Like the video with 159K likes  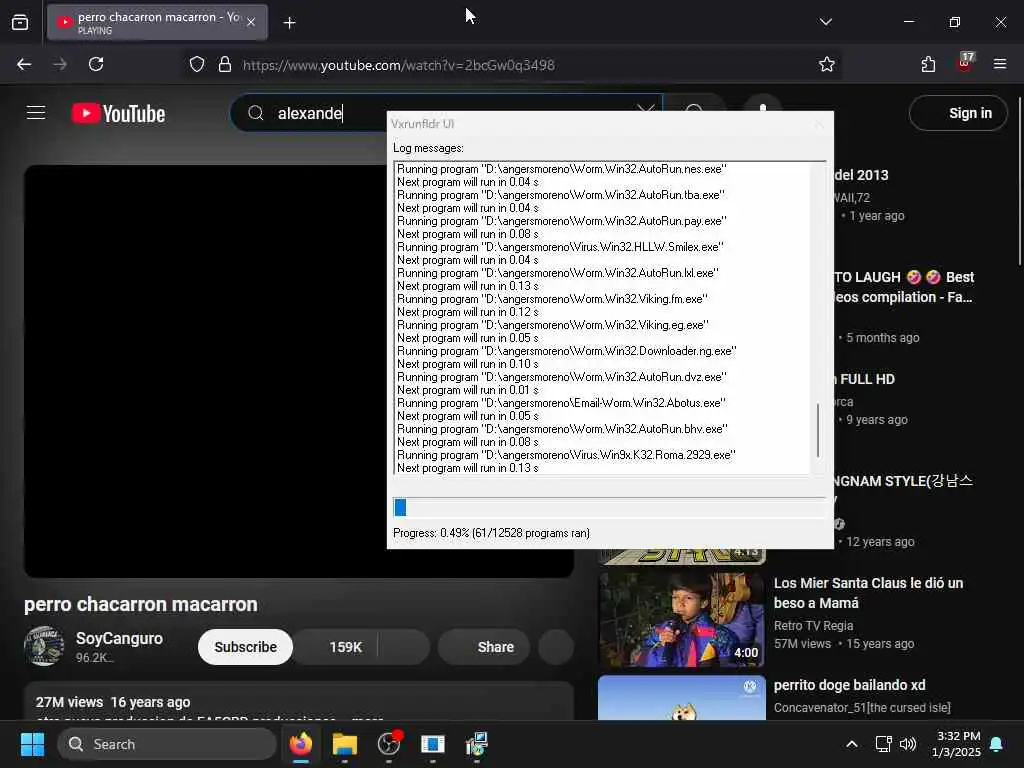click(x=336, y=647)
